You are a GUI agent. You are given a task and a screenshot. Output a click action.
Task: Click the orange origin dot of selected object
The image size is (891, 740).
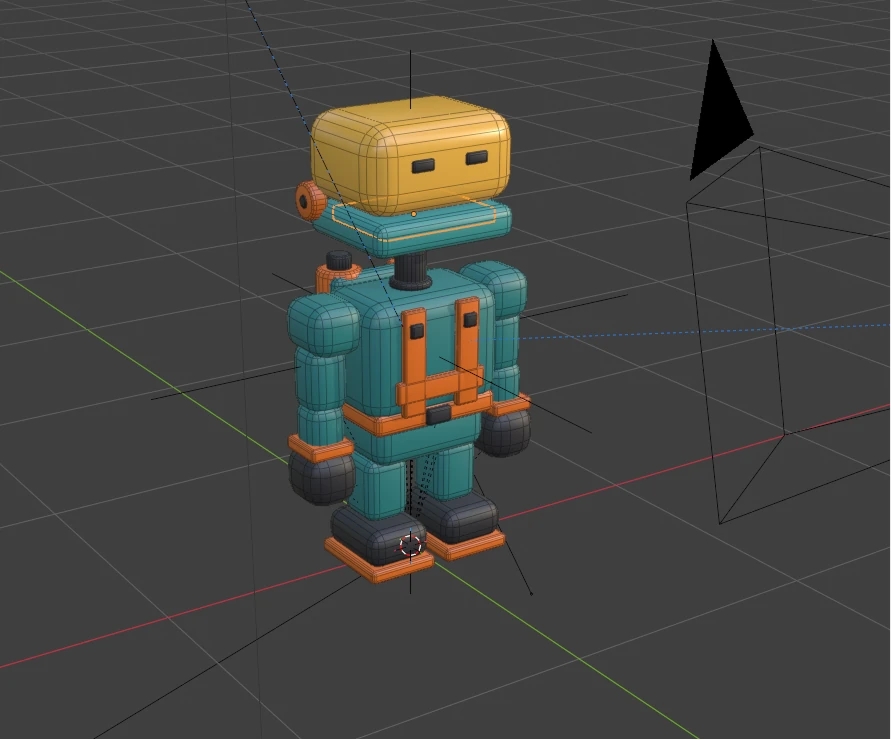(x=414, y=214)
